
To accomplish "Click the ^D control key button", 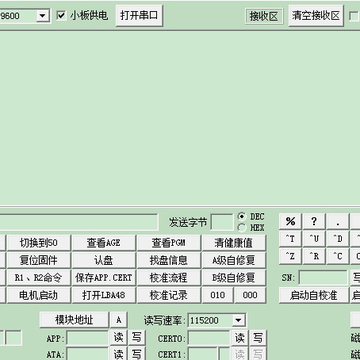I will 338,239.
